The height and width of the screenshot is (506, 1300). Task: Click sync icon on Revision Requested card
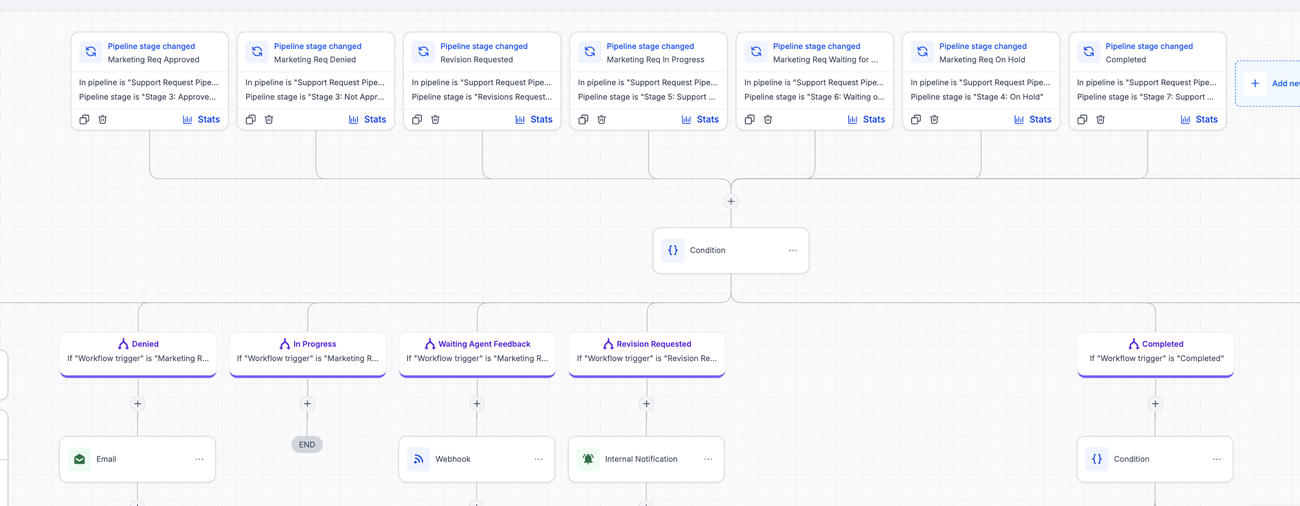[x=424, y=52]
